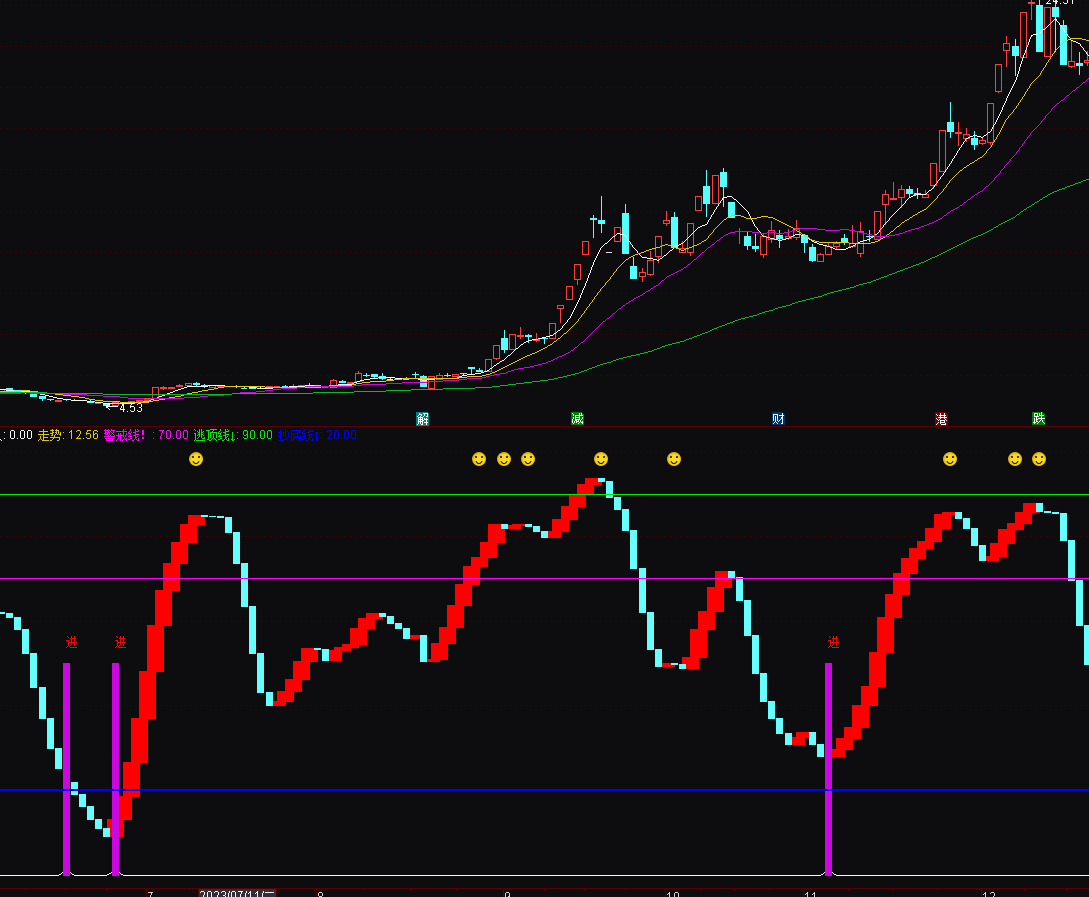Click the green 减 info marker
The image size is (1089, 897).
tap(577, 419)
